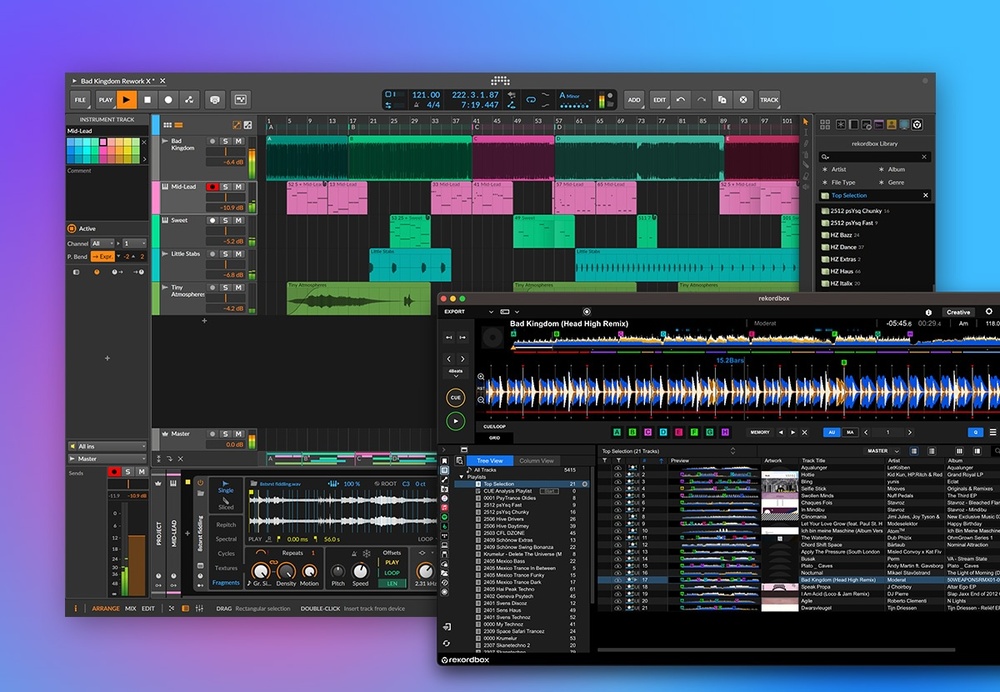Mute the Mid-Lead track
The width and height of the screenshot is (1000, 692).
(x=239, y=187)
